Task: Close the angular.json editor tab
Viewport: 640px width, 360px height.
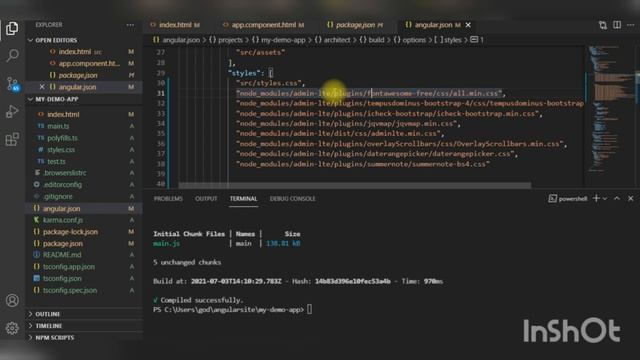Action: (x=468, y=25)
